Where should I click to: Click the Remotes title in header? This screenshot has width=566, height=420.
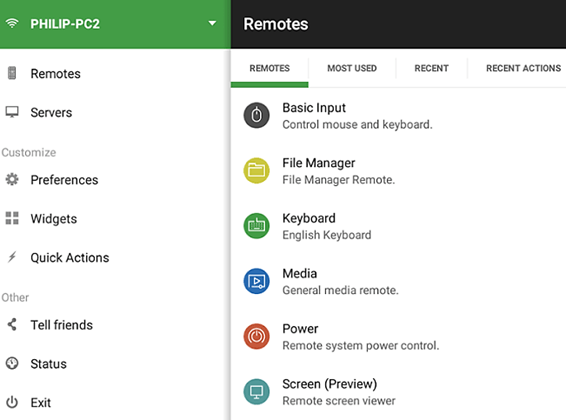tap(276, 24)
